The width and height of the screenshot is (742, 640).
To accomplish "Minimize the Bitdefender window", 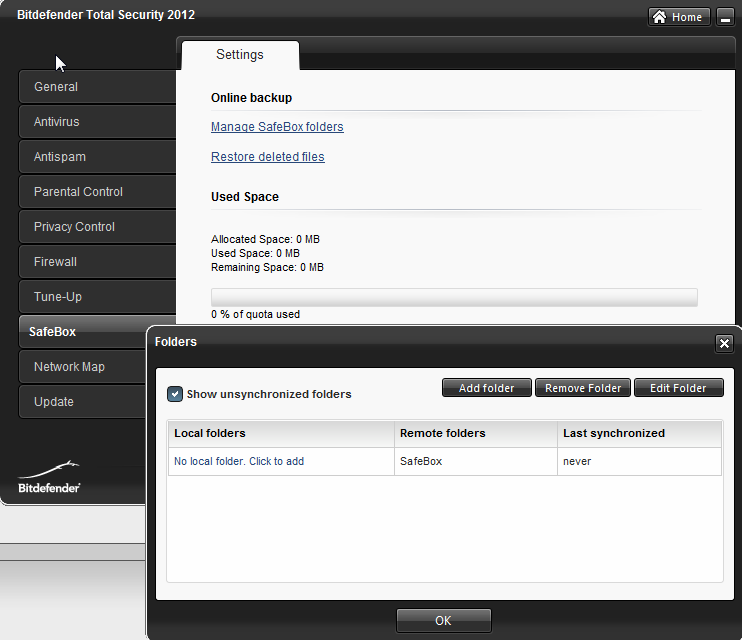I will point(725,17).
